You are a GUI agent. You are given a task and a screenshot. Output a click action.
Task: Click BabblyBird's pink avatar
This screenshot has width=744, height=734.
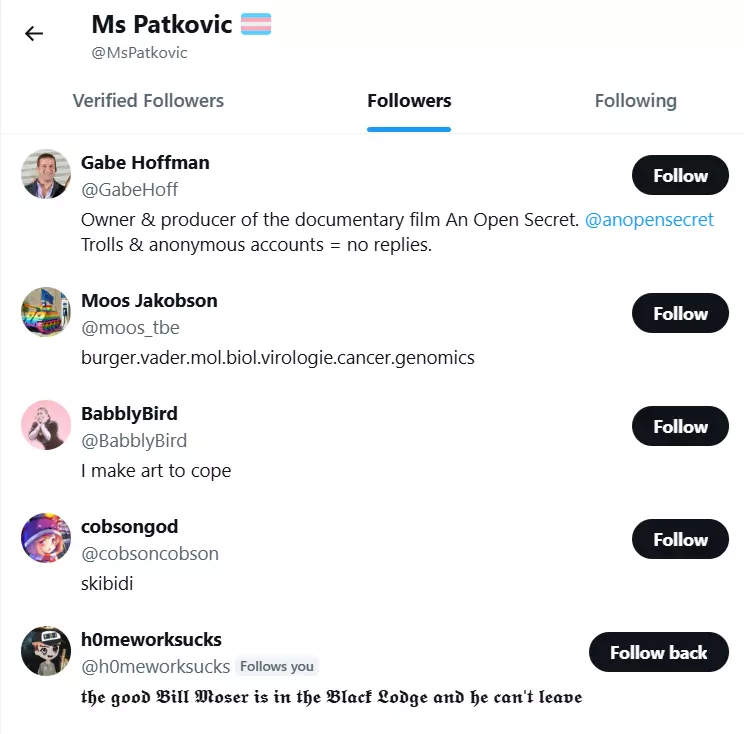pos(45,426)
